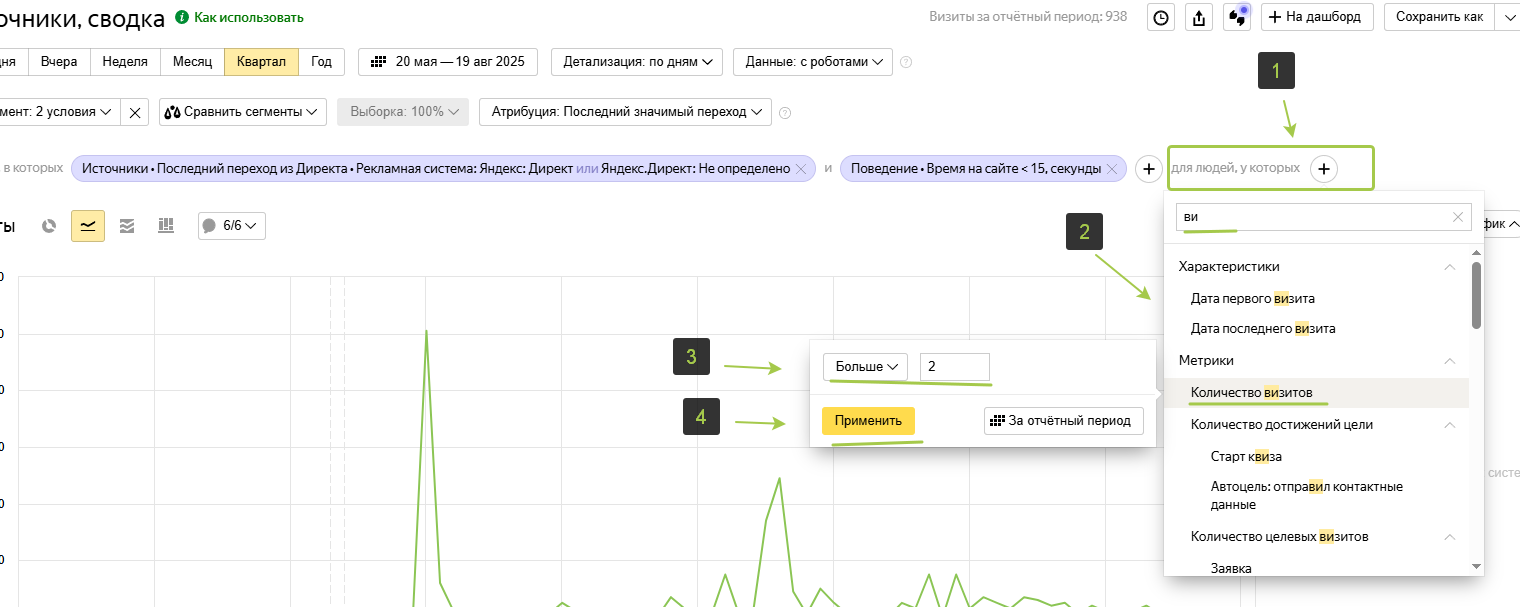Clear the segment with X button

pos(136,112)
